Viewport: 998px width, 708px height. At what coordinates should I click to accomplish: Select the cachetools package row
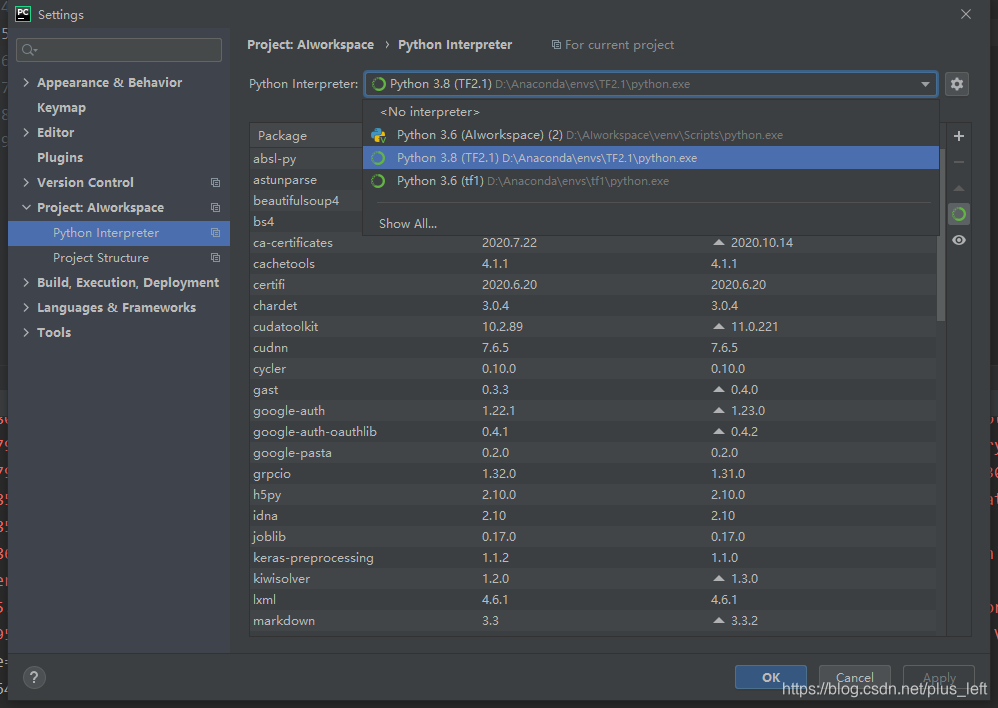[593, 264]
